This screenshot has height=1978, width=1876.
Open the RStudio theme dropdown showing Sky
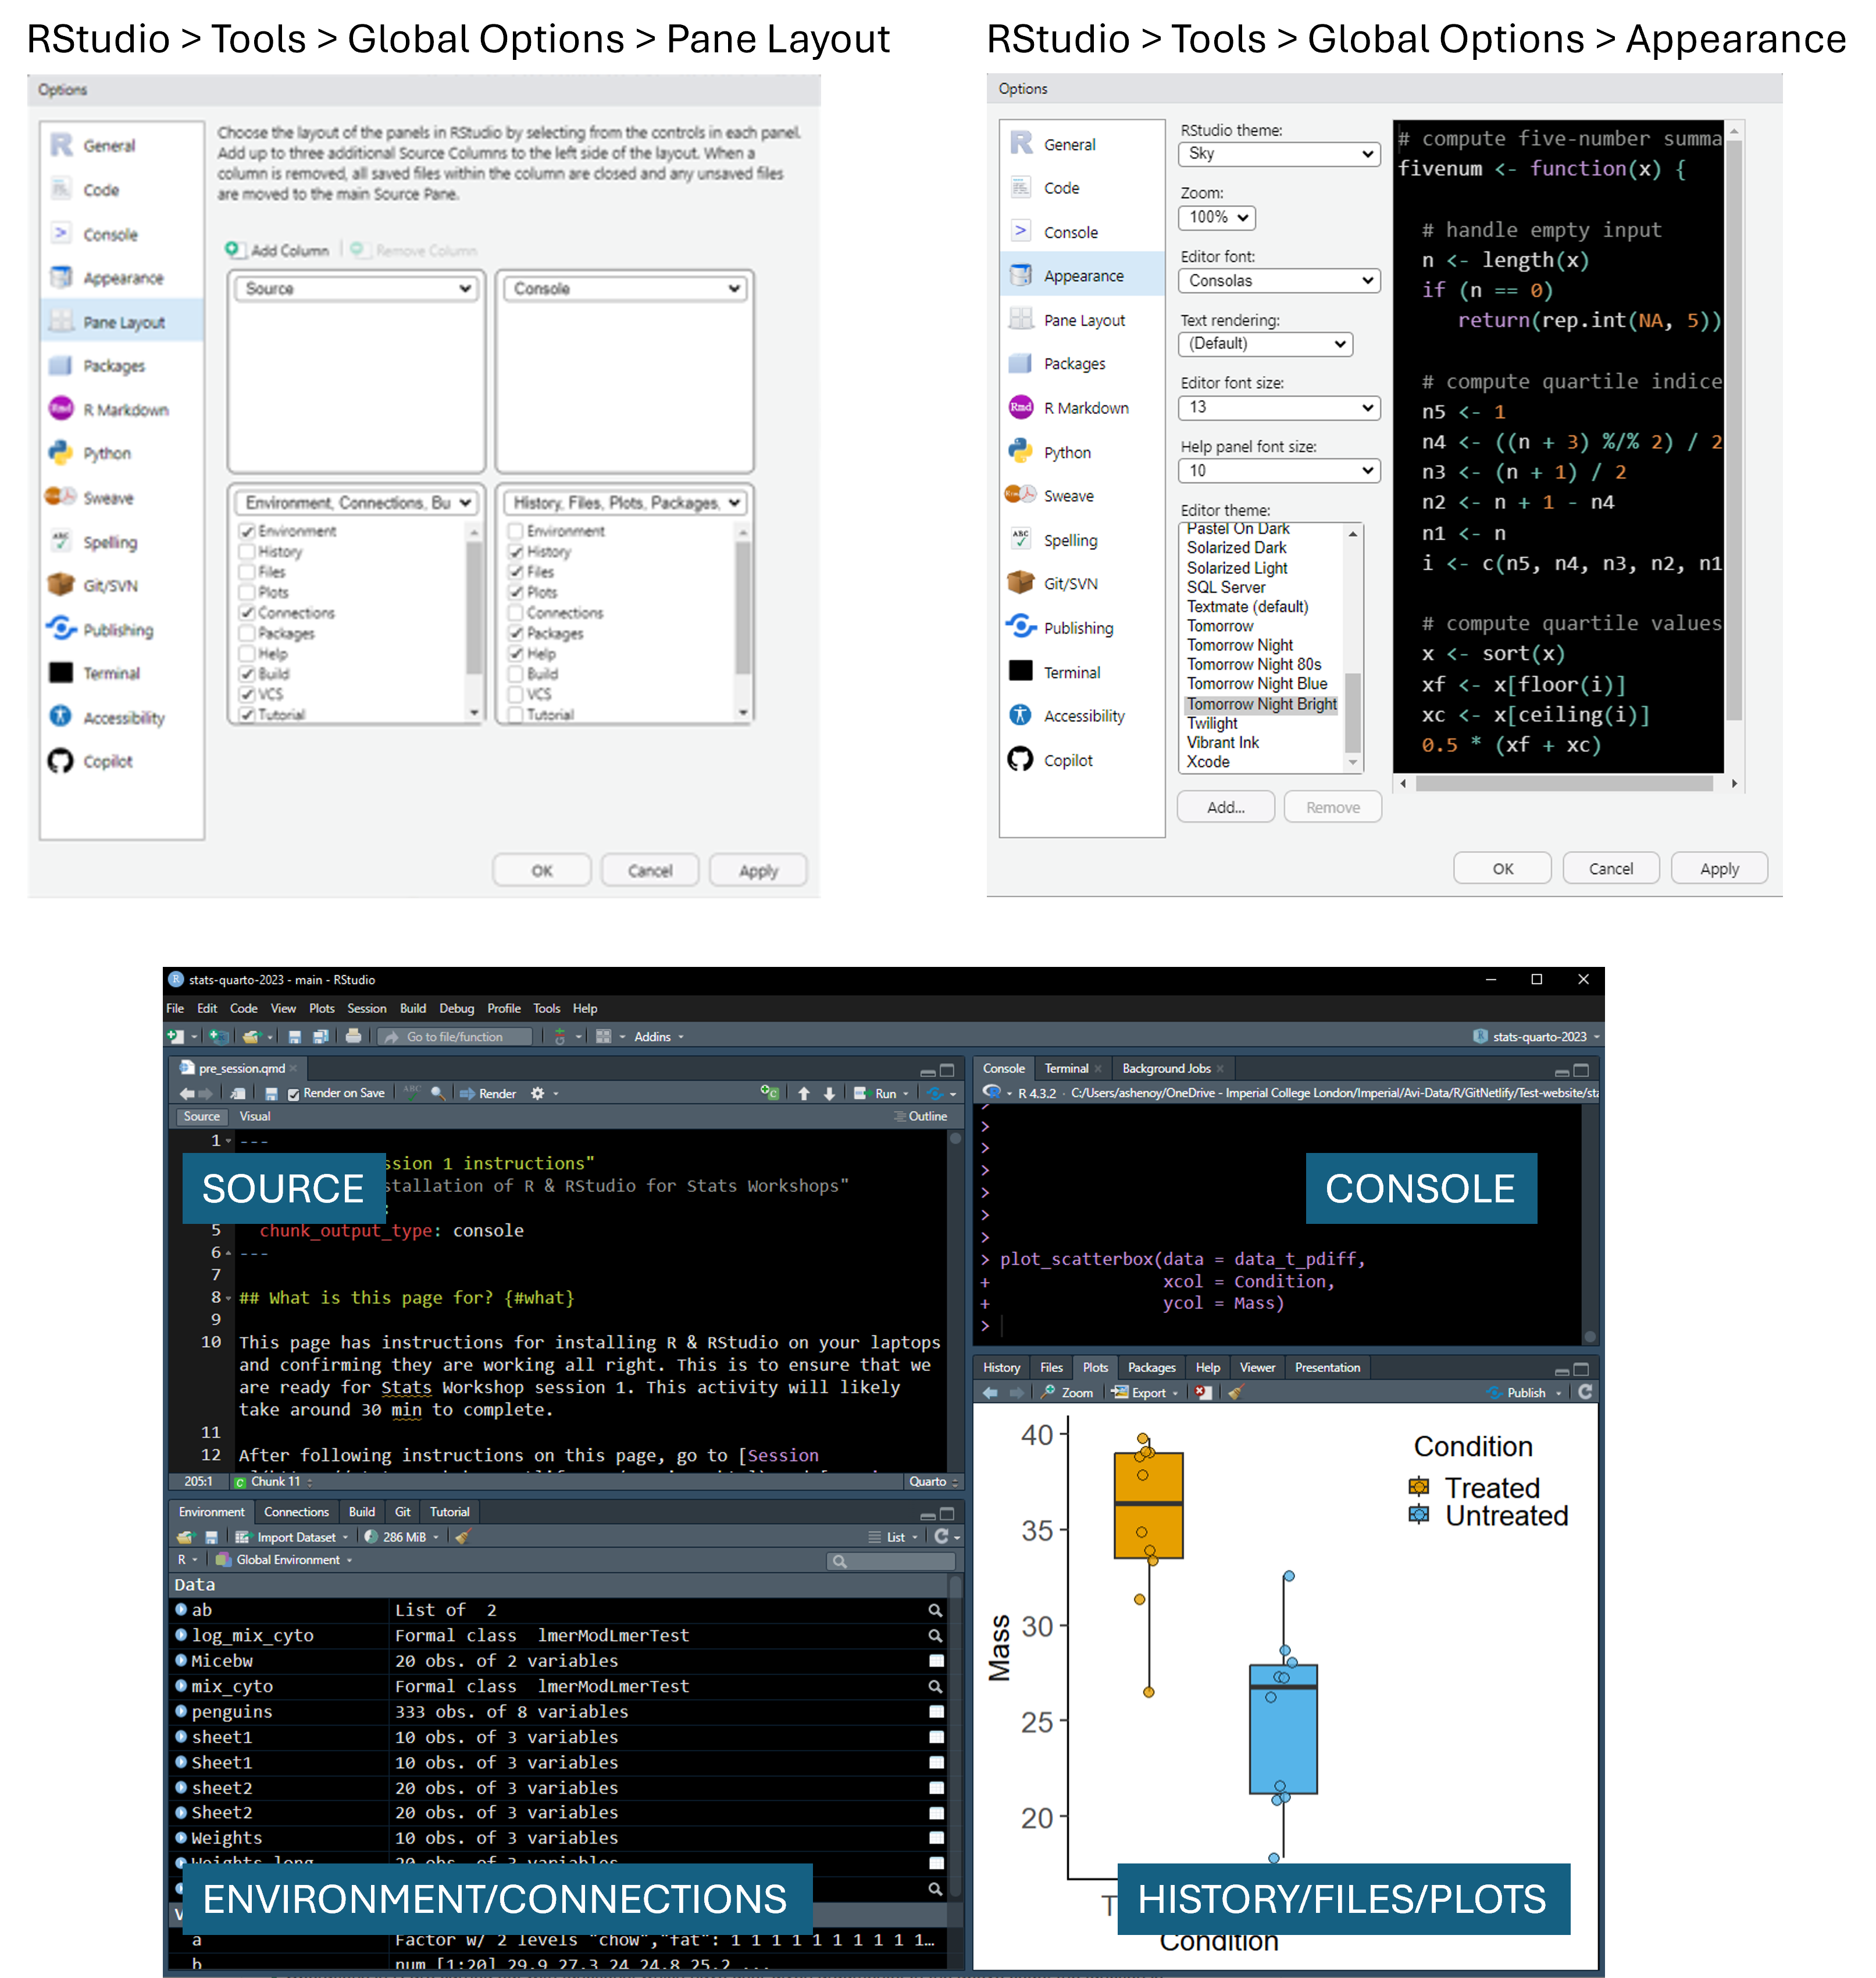coord(1279,154)
